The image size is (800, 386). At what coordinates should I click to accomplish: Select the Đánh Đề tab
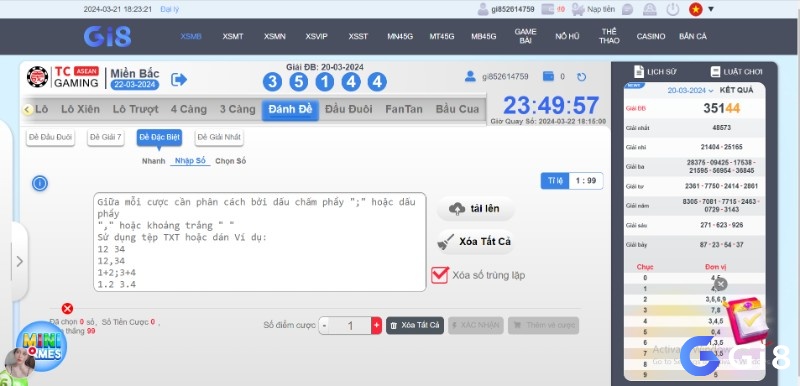click(x=290, y=110)
